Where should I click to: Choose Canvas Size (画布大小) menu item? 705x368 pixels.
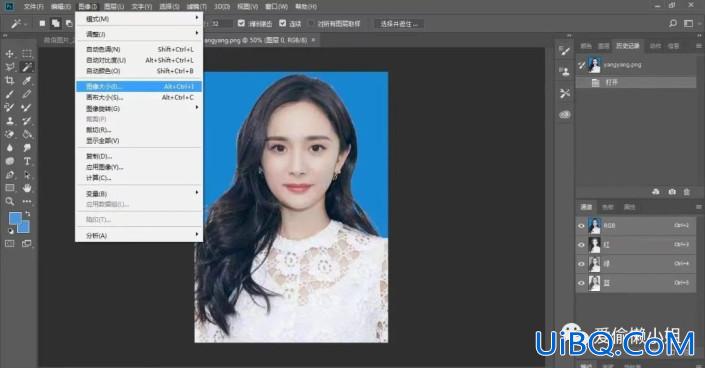pyautogui.click(x=139, y=97)
